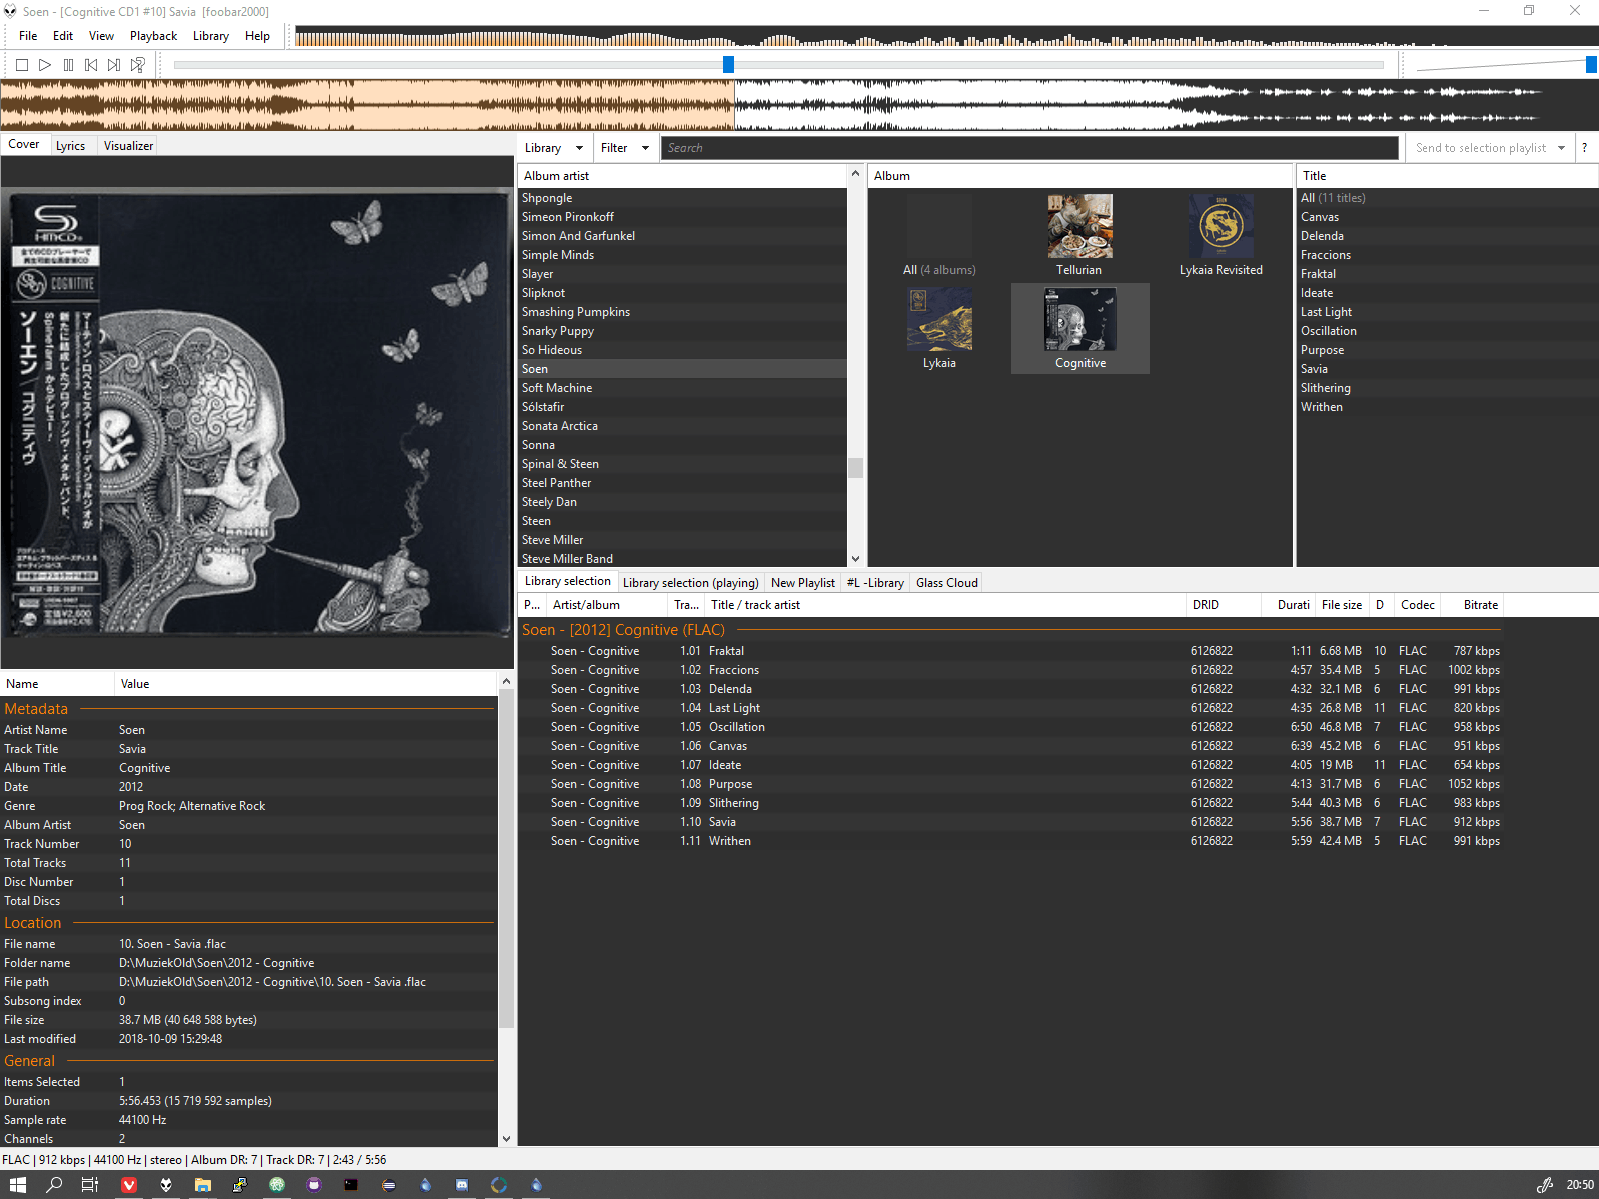
Task: Select Oscillation in the Title list
Action: [x=1447, y=331]
